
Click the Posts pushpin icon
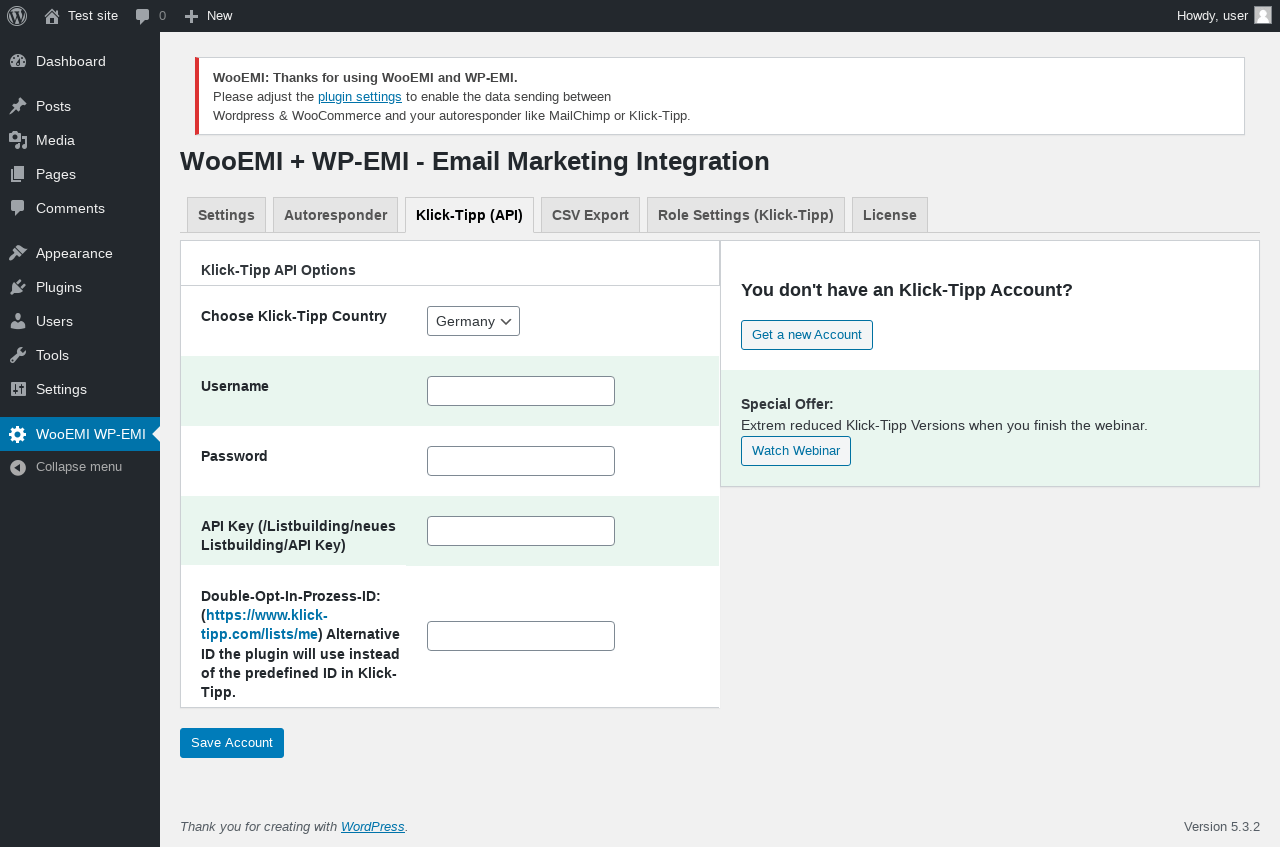tap(18, 106)
